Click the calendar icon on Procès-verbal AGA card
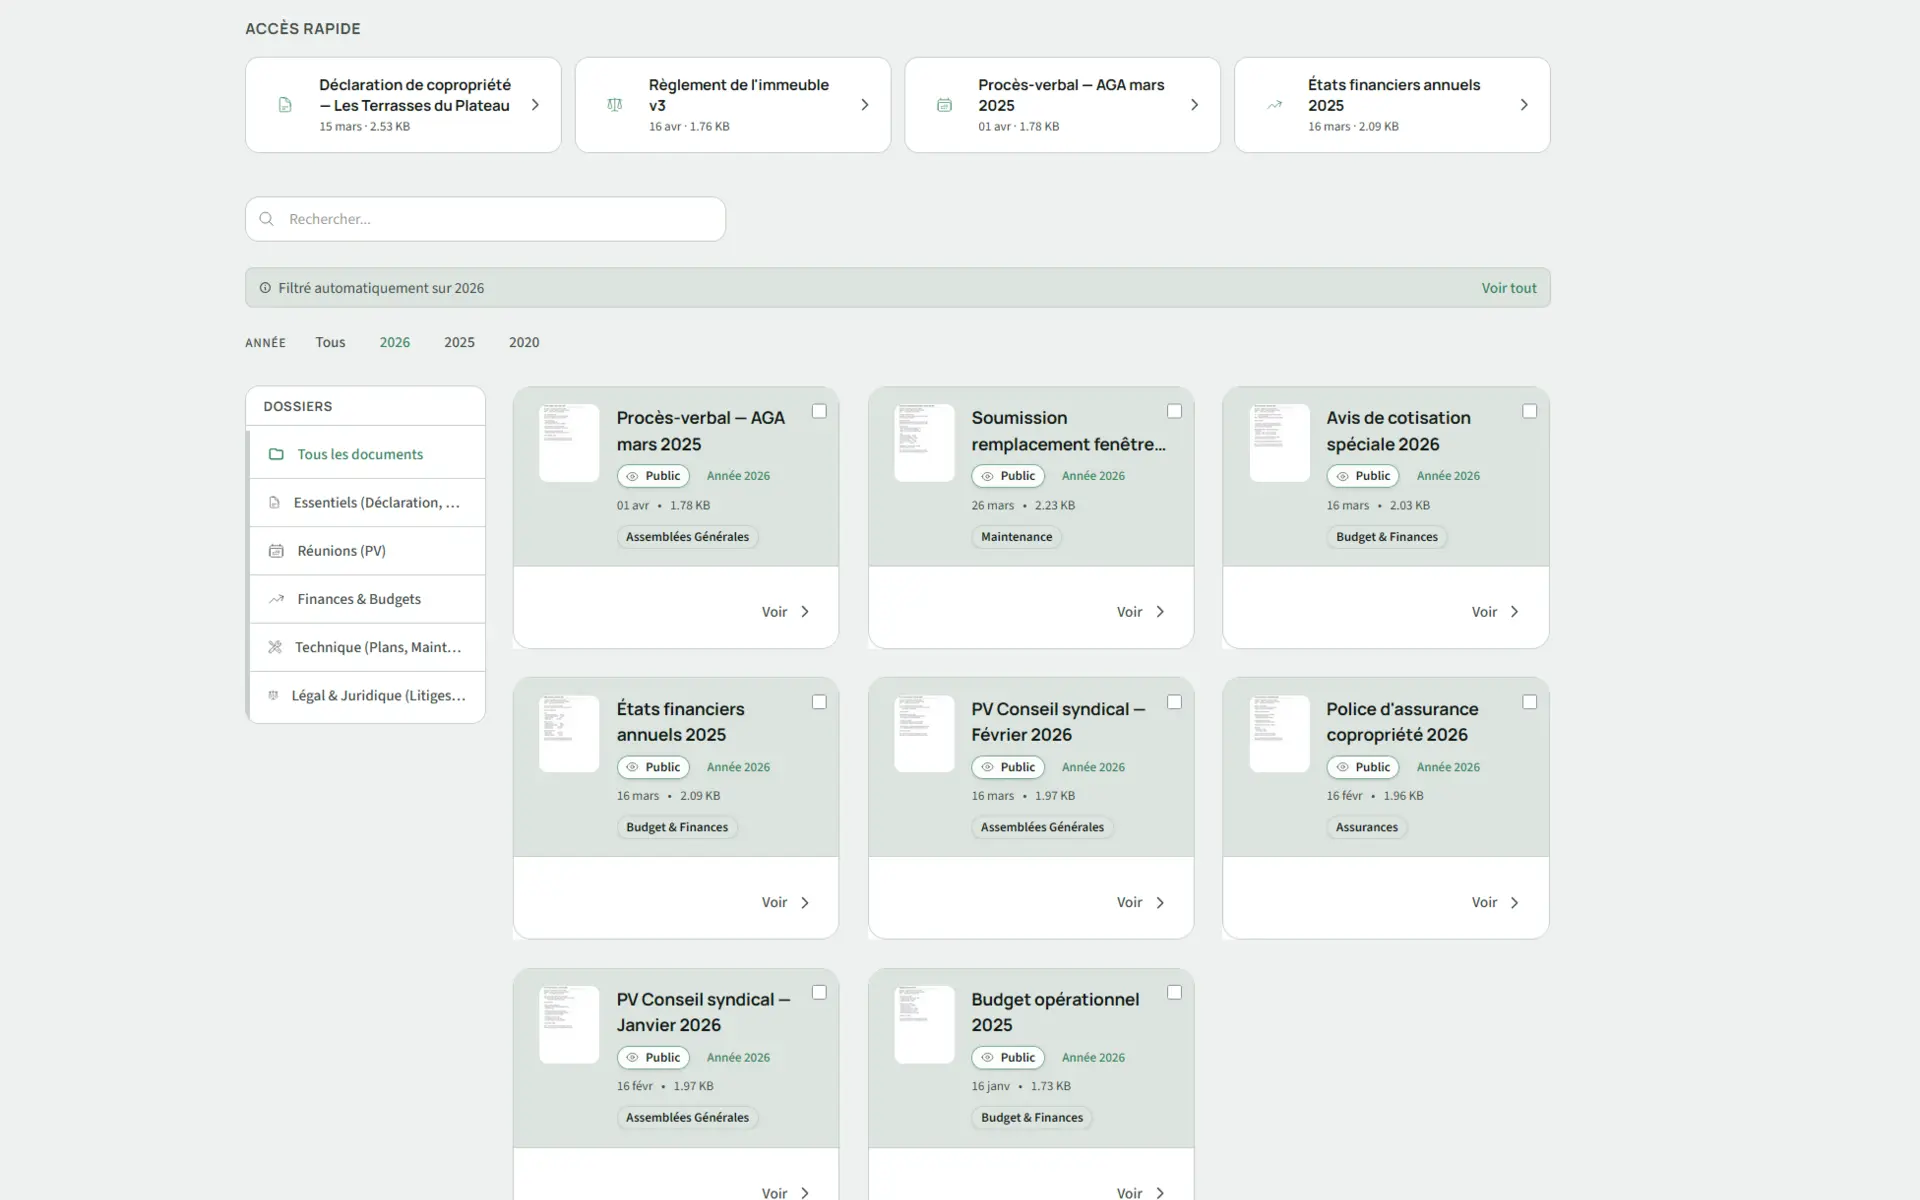This screenshot has width=1920, height=1200. tap(944, 104)
